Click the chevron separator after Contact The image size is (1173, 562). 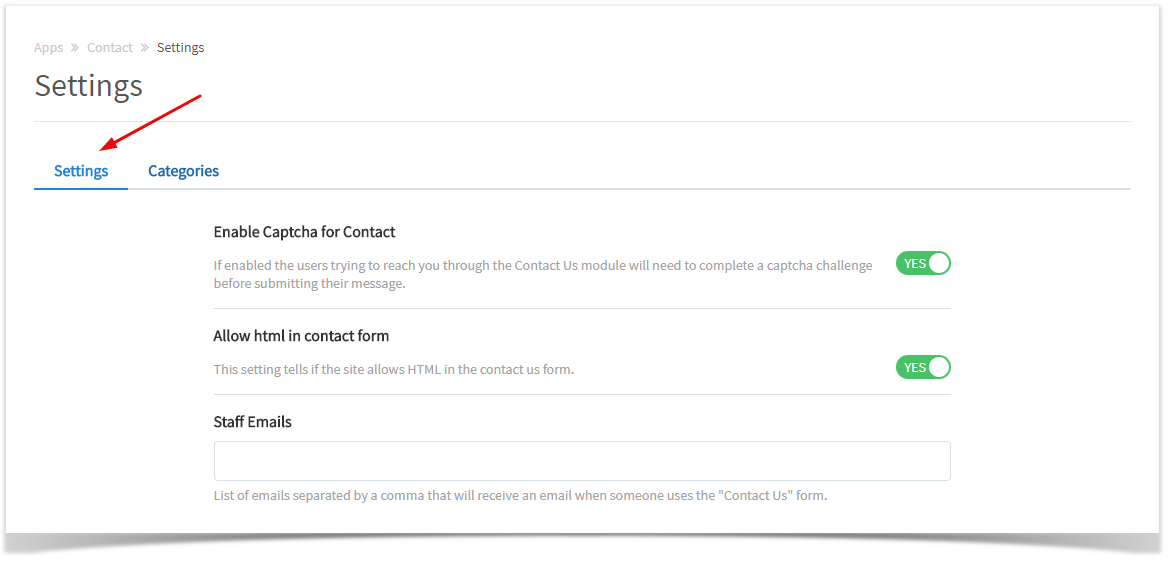pos(145,48)
